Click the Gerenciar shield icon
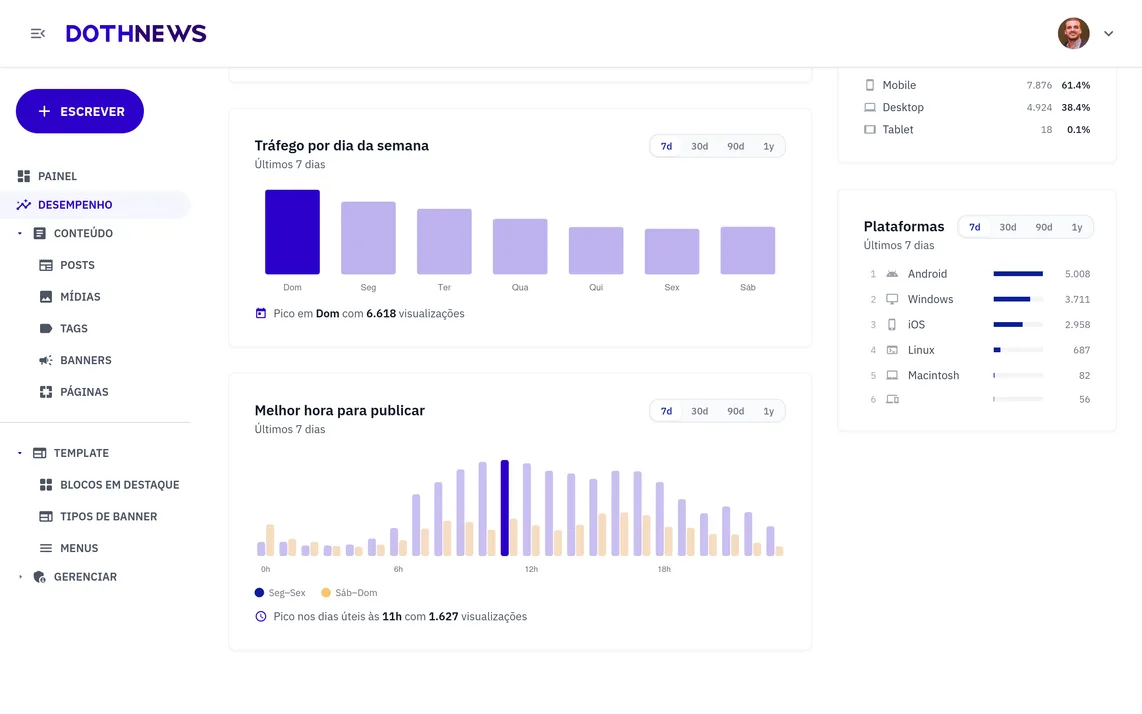The width and height of the screenshot is (1142, 714). 39,576
